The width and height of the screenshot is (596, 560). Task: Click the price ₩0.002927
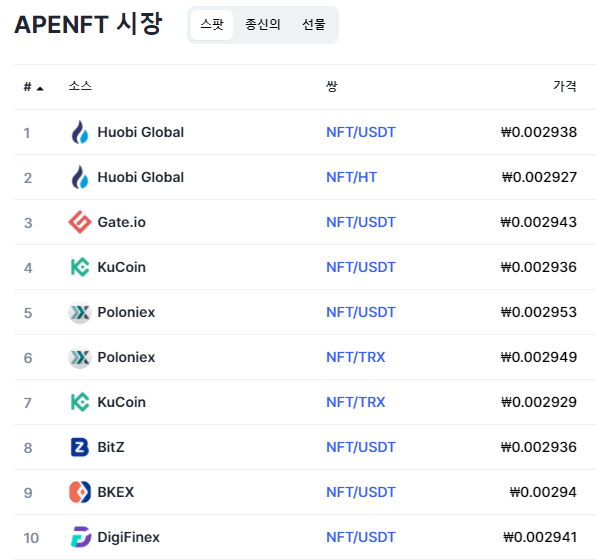[539, 177]
